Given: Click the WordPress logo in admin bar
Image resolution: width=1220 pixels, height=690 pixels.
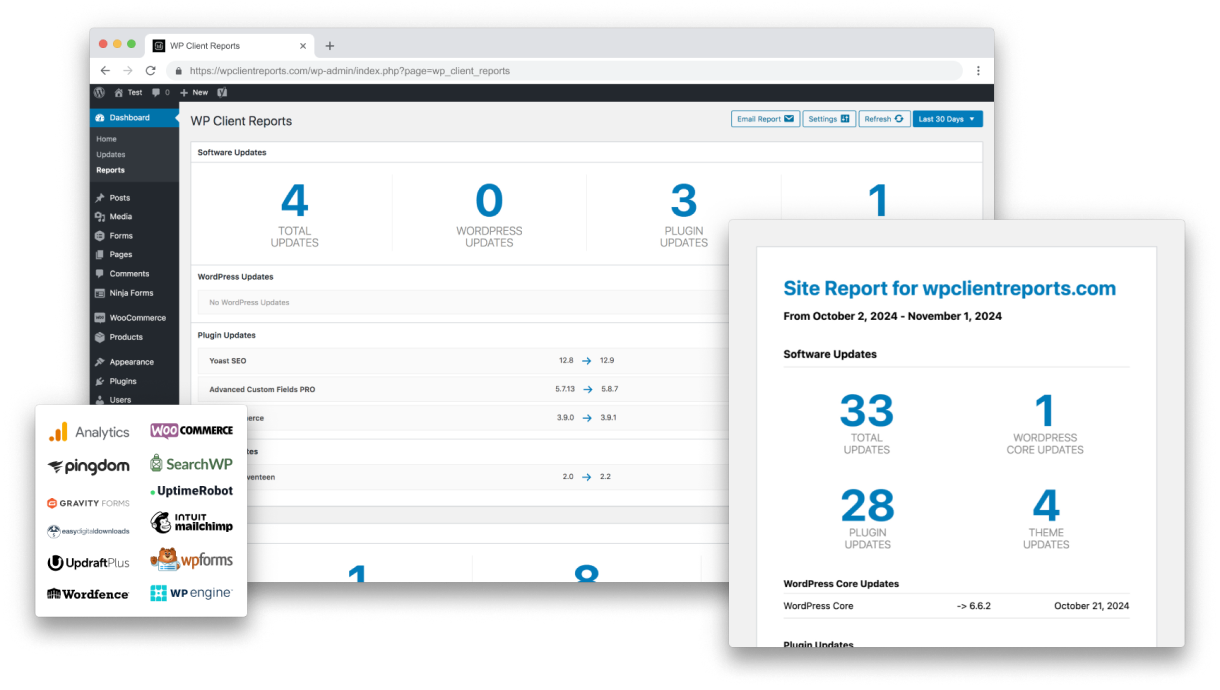Looking at the screenshot, I should 99,92.
